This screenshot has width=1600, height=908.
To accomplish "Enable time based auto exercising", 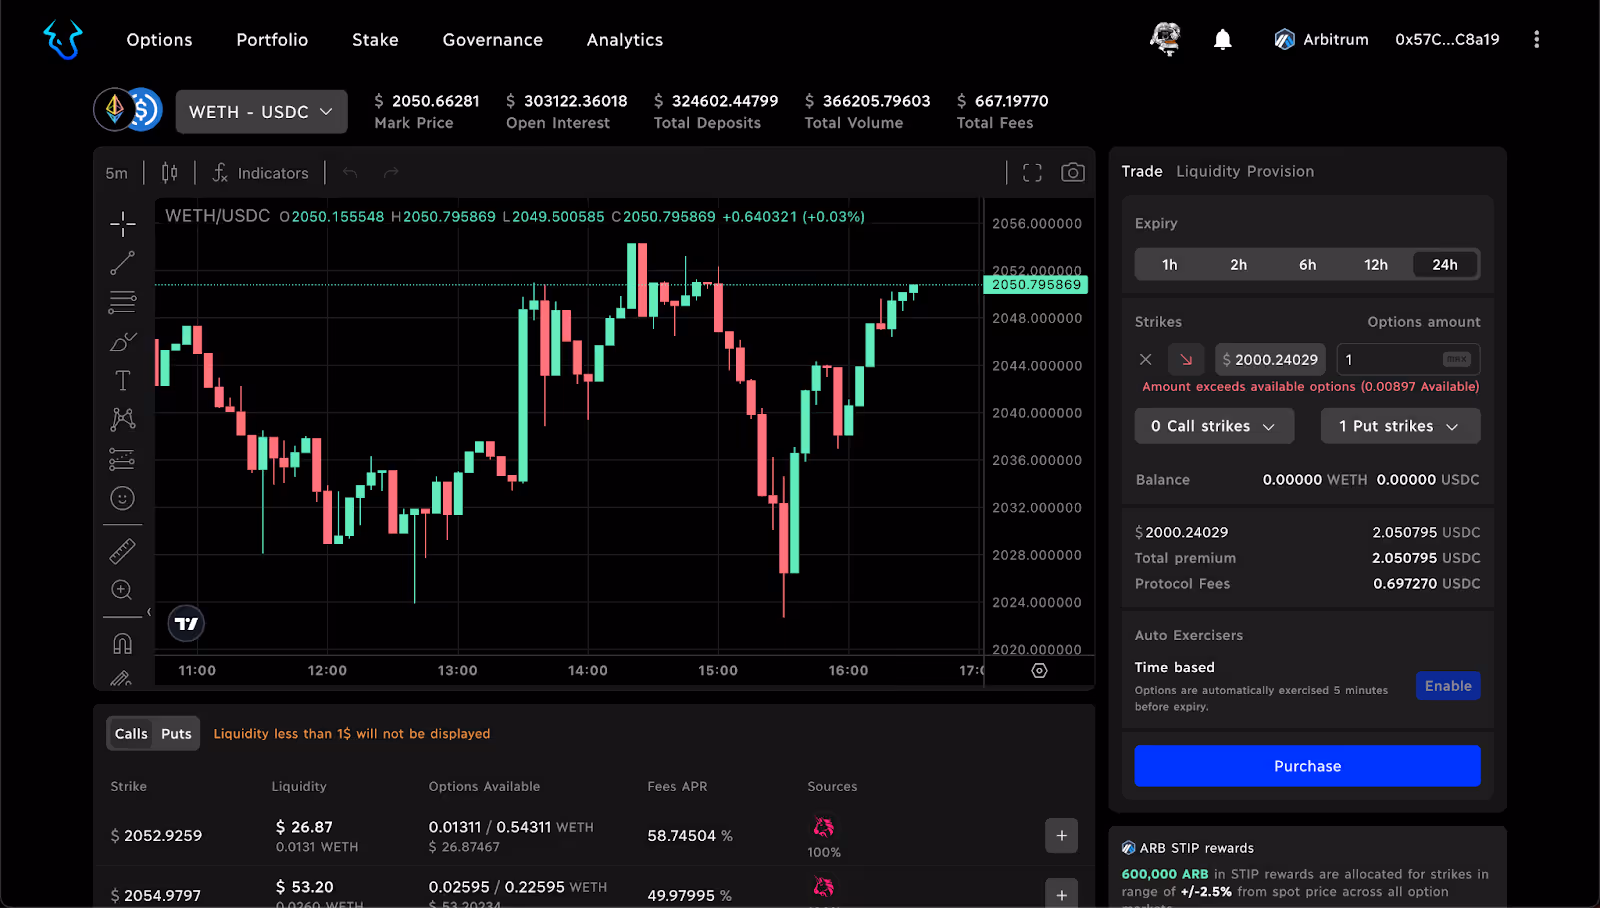I will (x=1447, y=685).
